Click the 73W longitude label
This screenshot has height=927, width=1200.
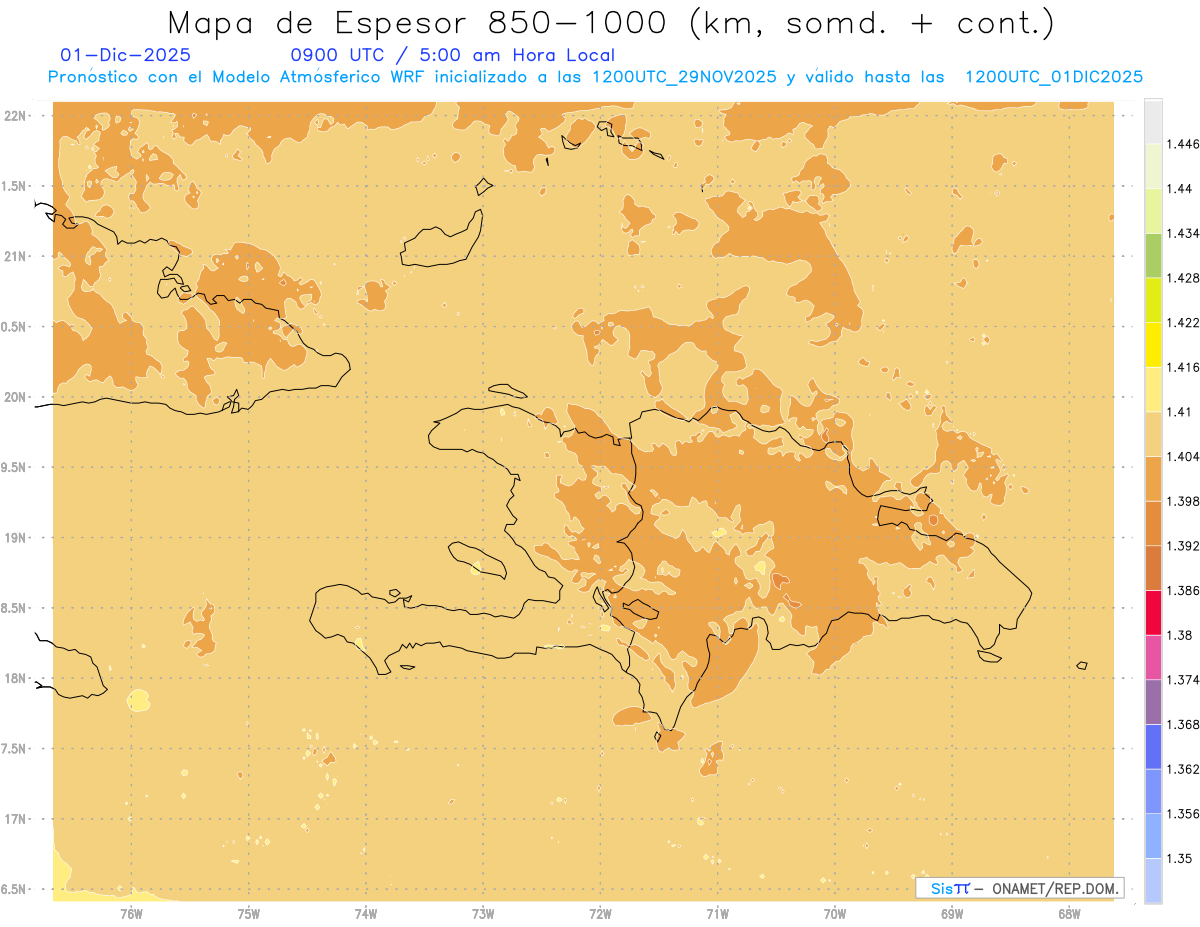coord(483,913)
